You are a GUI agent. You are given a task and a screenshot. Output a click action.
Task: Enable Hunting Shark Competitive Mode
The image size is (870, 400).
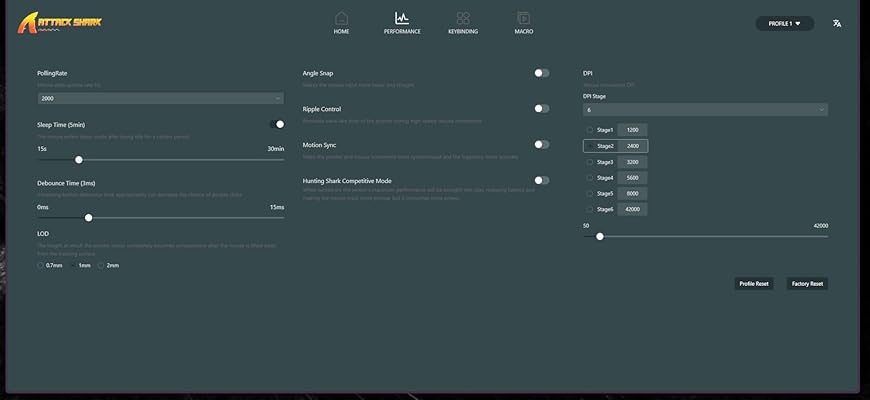pyautogui.click(x=541, y=180)
